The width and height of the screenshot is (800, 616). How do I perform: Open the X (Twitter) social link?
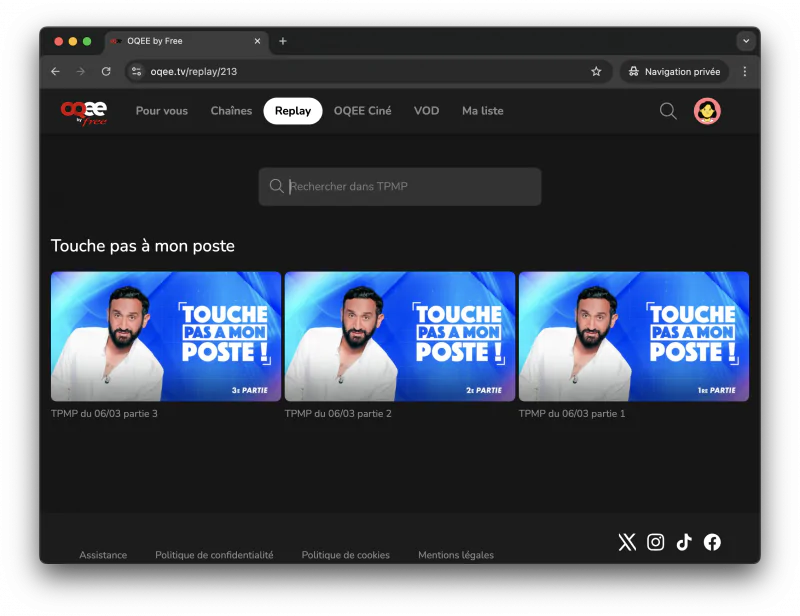[x=627, y=542]
